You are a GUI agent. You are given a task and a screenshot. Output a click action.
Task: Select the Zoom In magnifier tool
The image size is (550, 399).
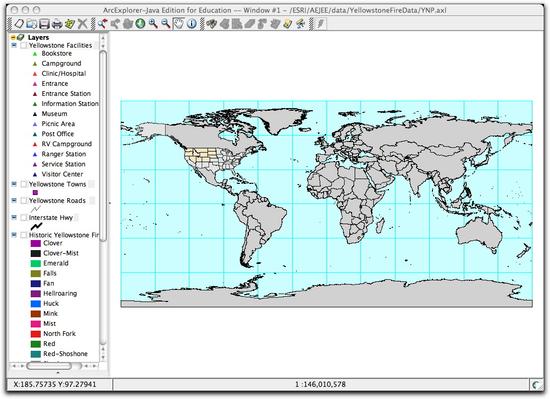(x=153, y=24)
